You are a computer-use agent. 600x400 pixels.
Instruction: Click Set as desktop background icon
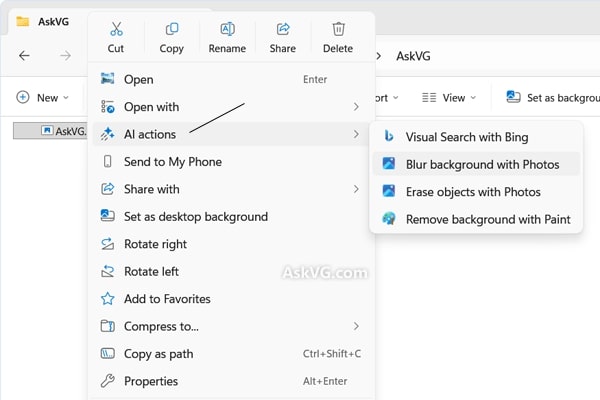[108, 216]
